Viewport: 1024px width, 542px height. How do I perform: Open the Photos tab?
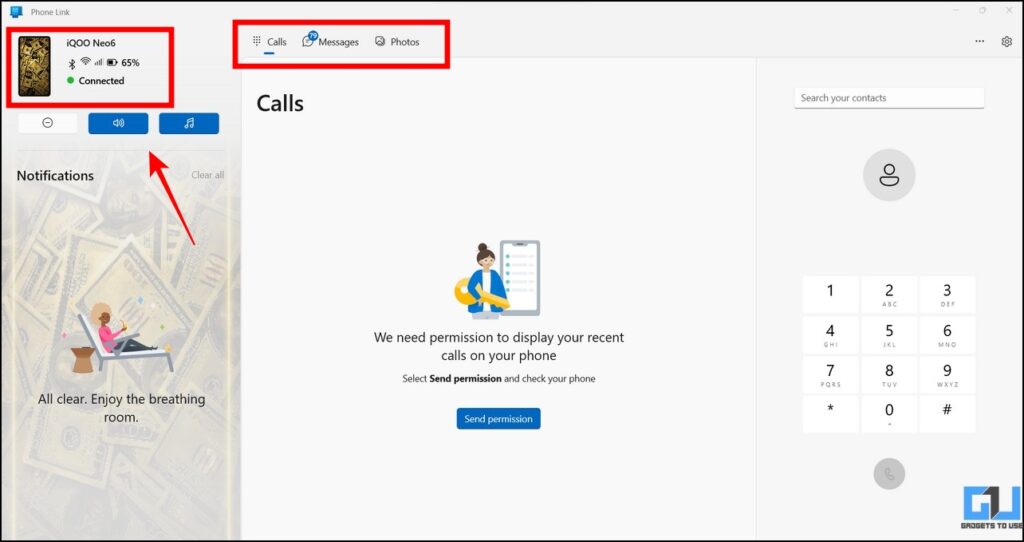[397, 42]
